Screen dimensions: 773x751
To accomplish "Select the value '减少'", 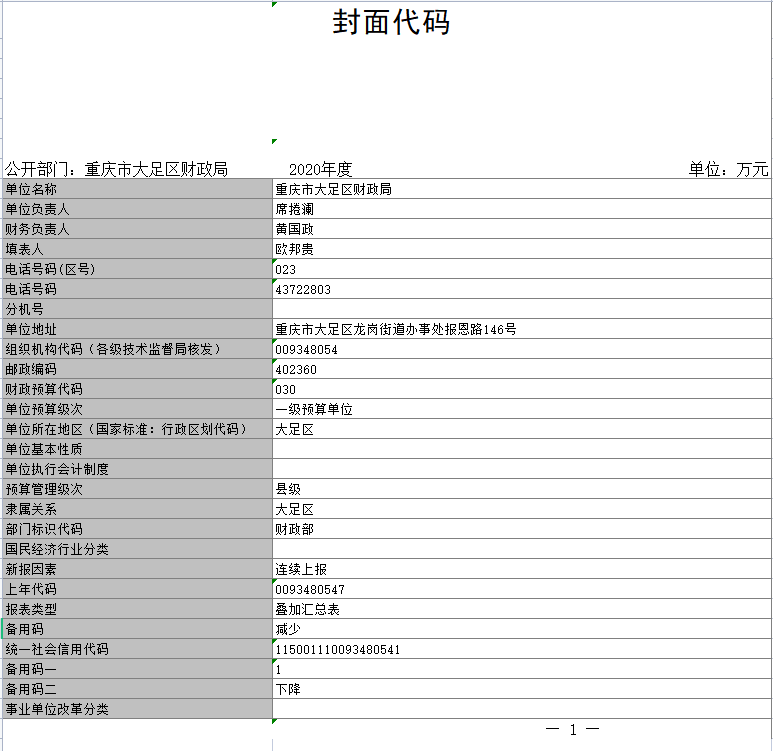I will 288,629.
